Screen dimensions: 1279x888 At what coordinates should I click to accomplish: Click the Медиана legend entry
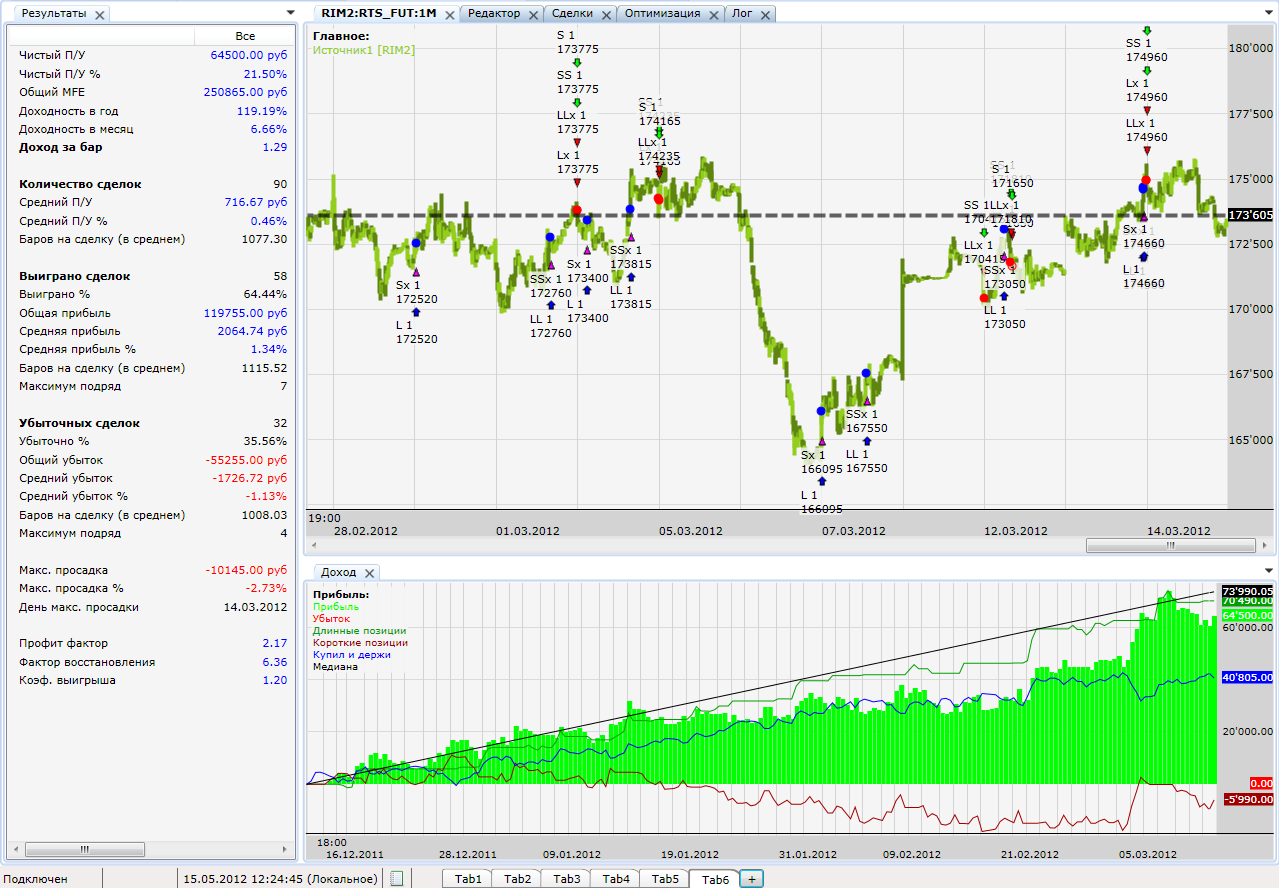coord(335,667)
